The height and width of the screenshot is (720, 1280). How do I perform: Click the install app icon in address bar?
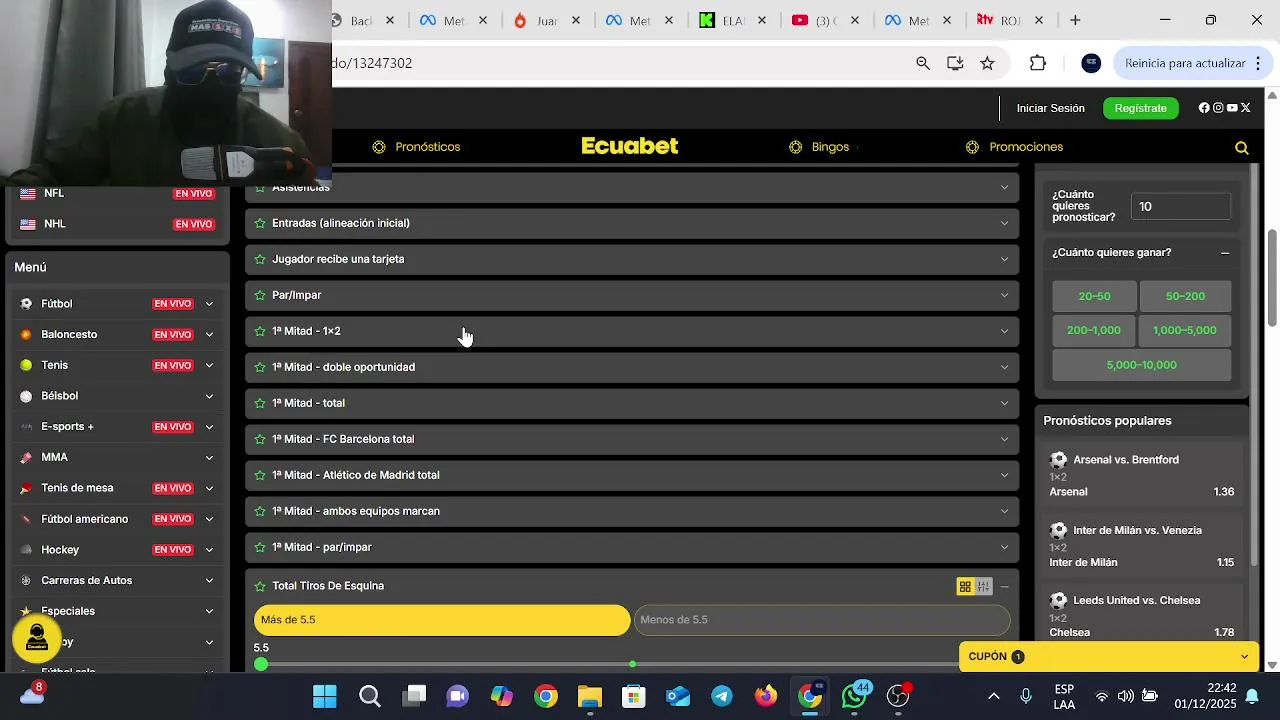[955, 63]
